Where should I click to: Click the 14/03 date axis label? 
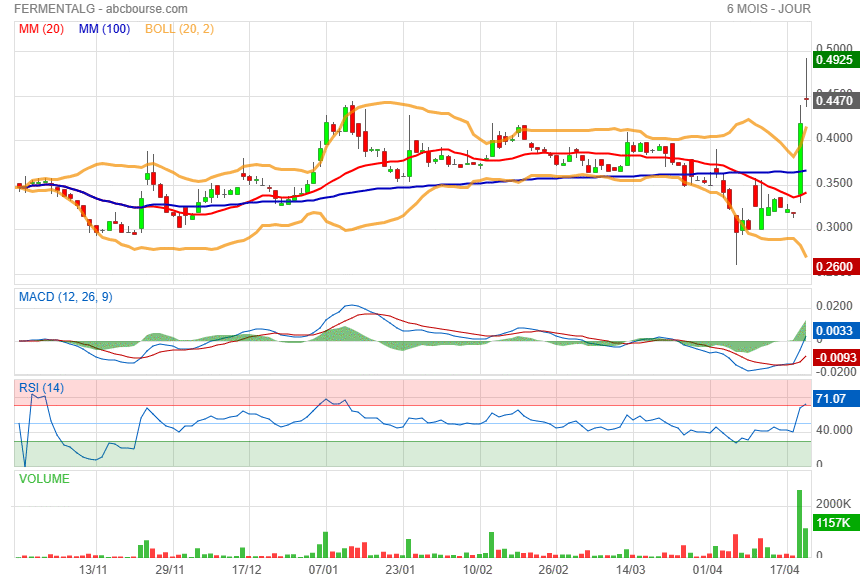coord(631,570)
